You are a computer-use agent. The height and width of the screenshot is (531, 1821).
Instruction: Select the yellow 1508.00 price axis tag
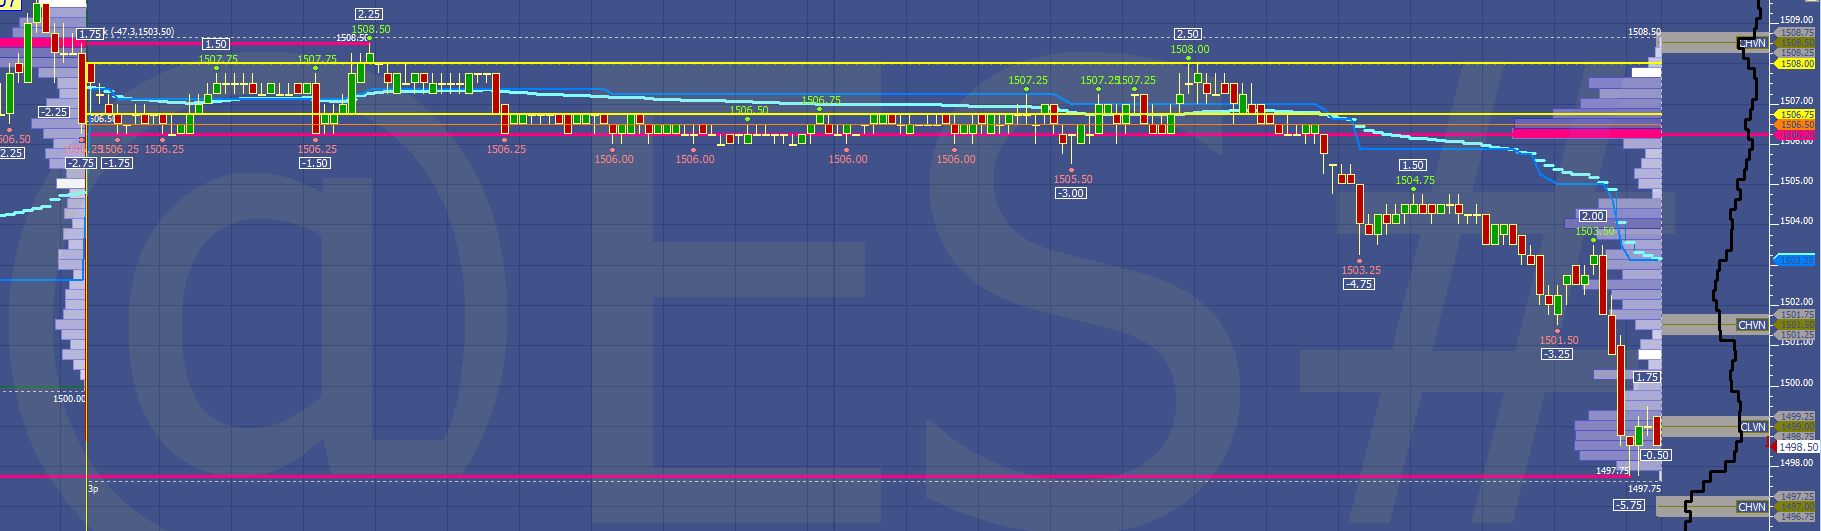click(x=1796, y=63)
